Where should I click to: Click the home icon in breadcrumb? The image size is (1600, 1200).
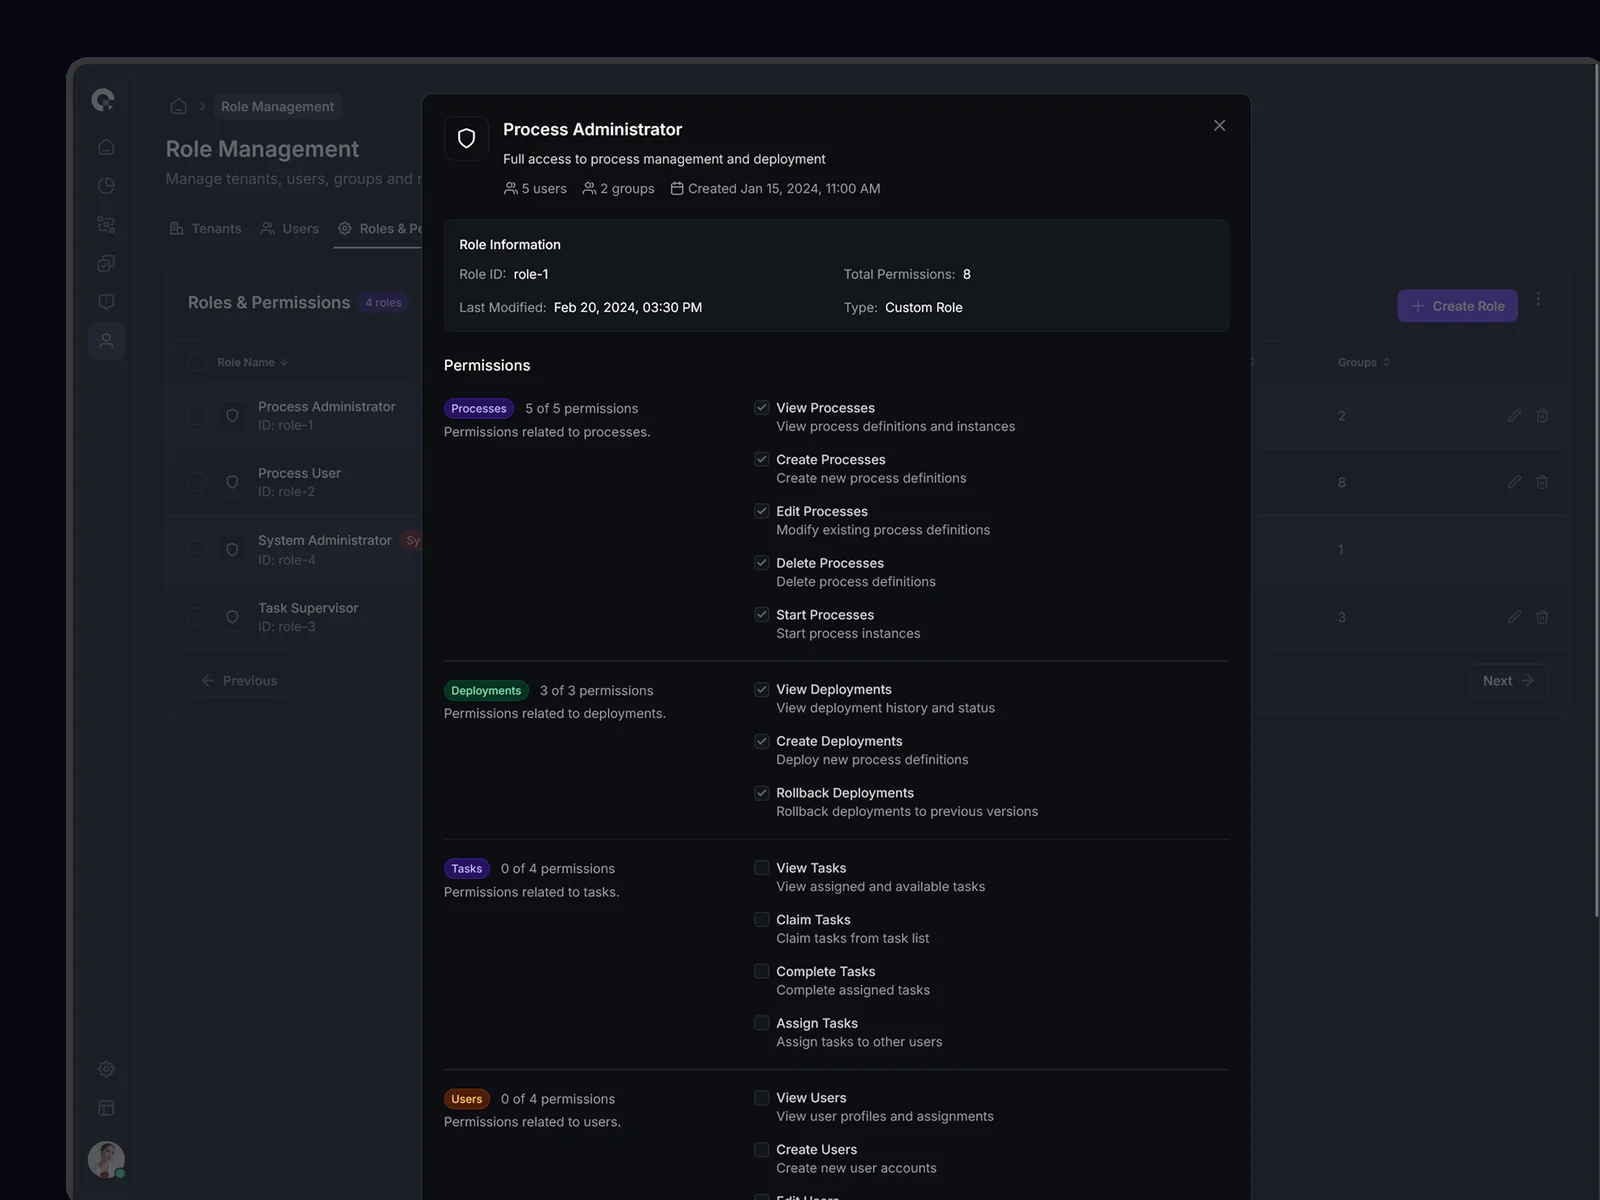179,106
